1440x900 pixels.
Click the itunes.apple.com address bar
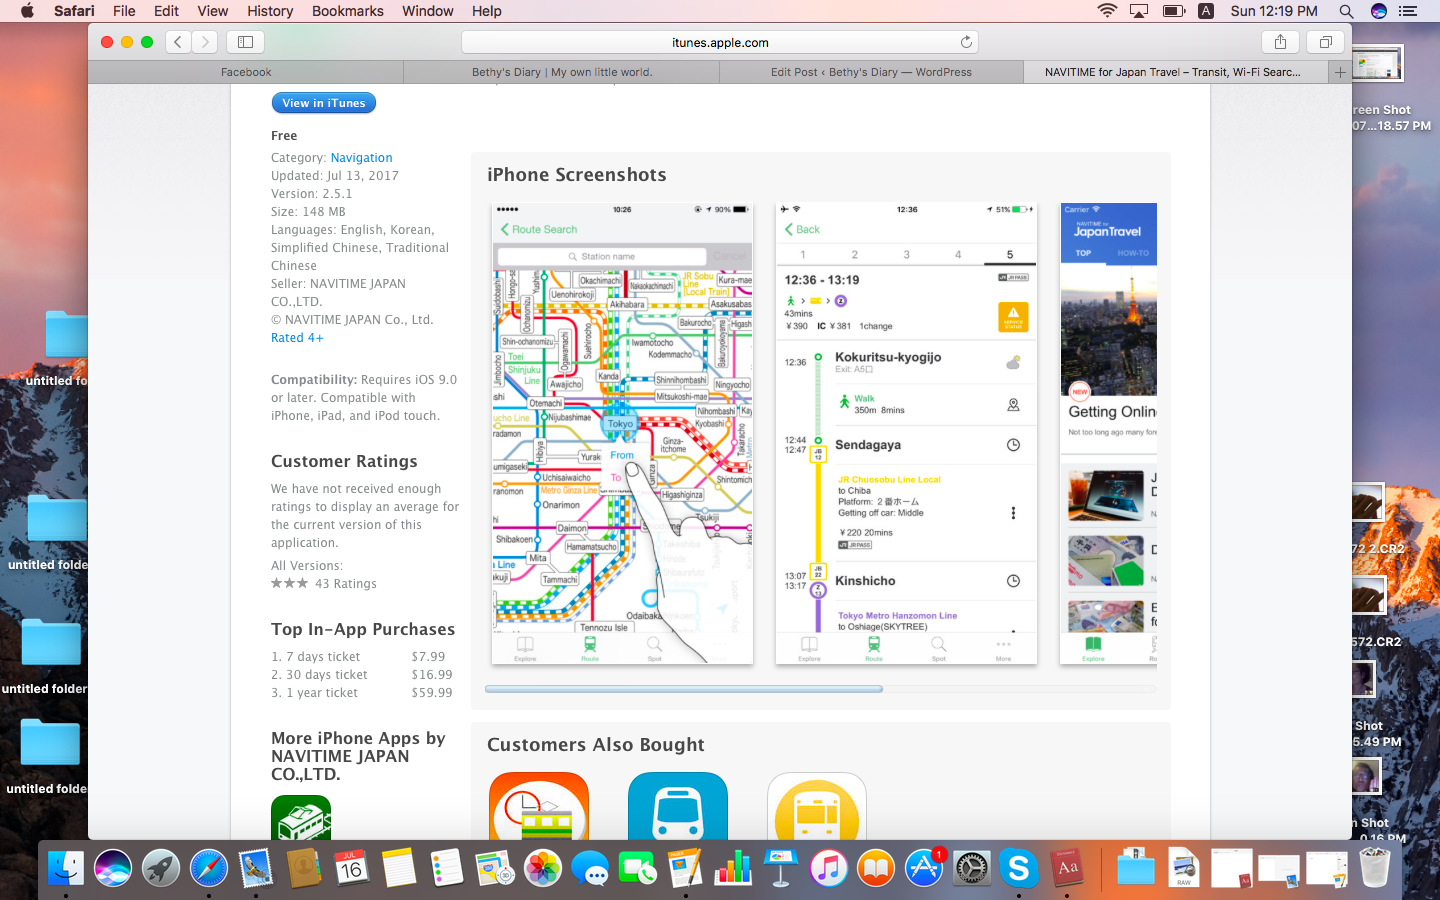(x=720, y=42)
